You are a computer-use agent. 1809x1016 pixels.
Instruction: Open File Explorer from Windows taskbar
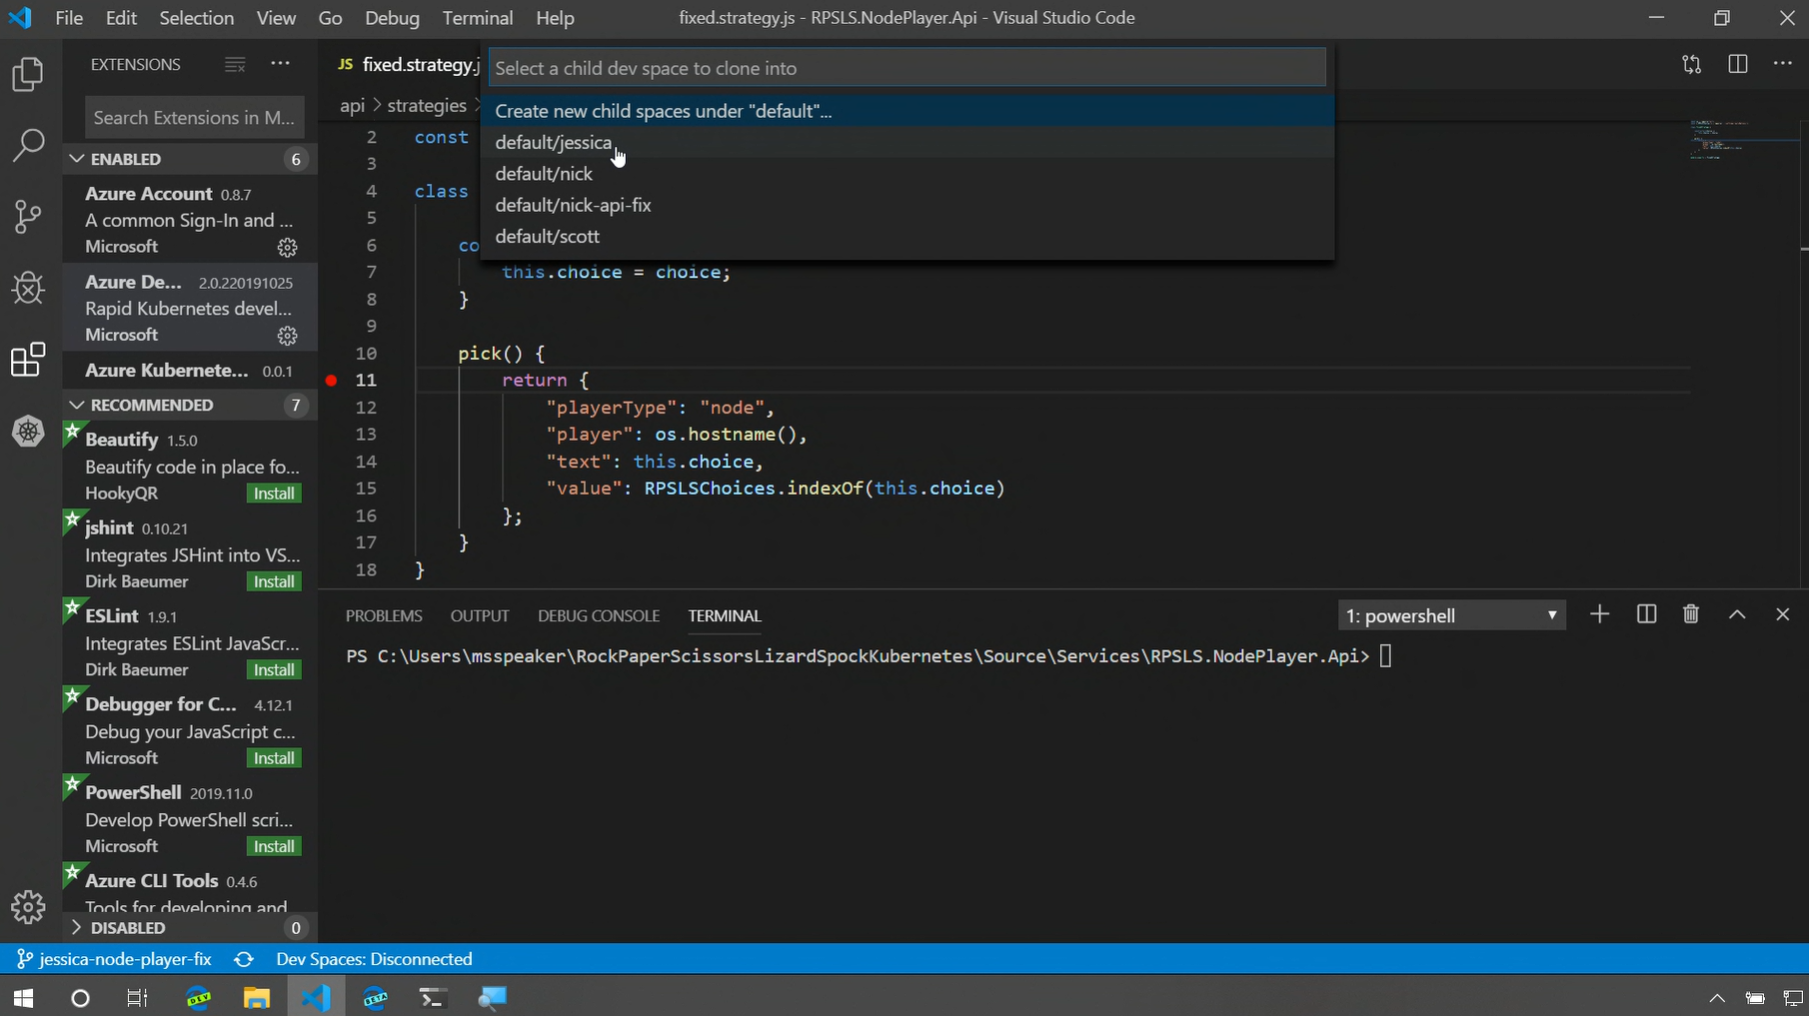tap(256, 998)
